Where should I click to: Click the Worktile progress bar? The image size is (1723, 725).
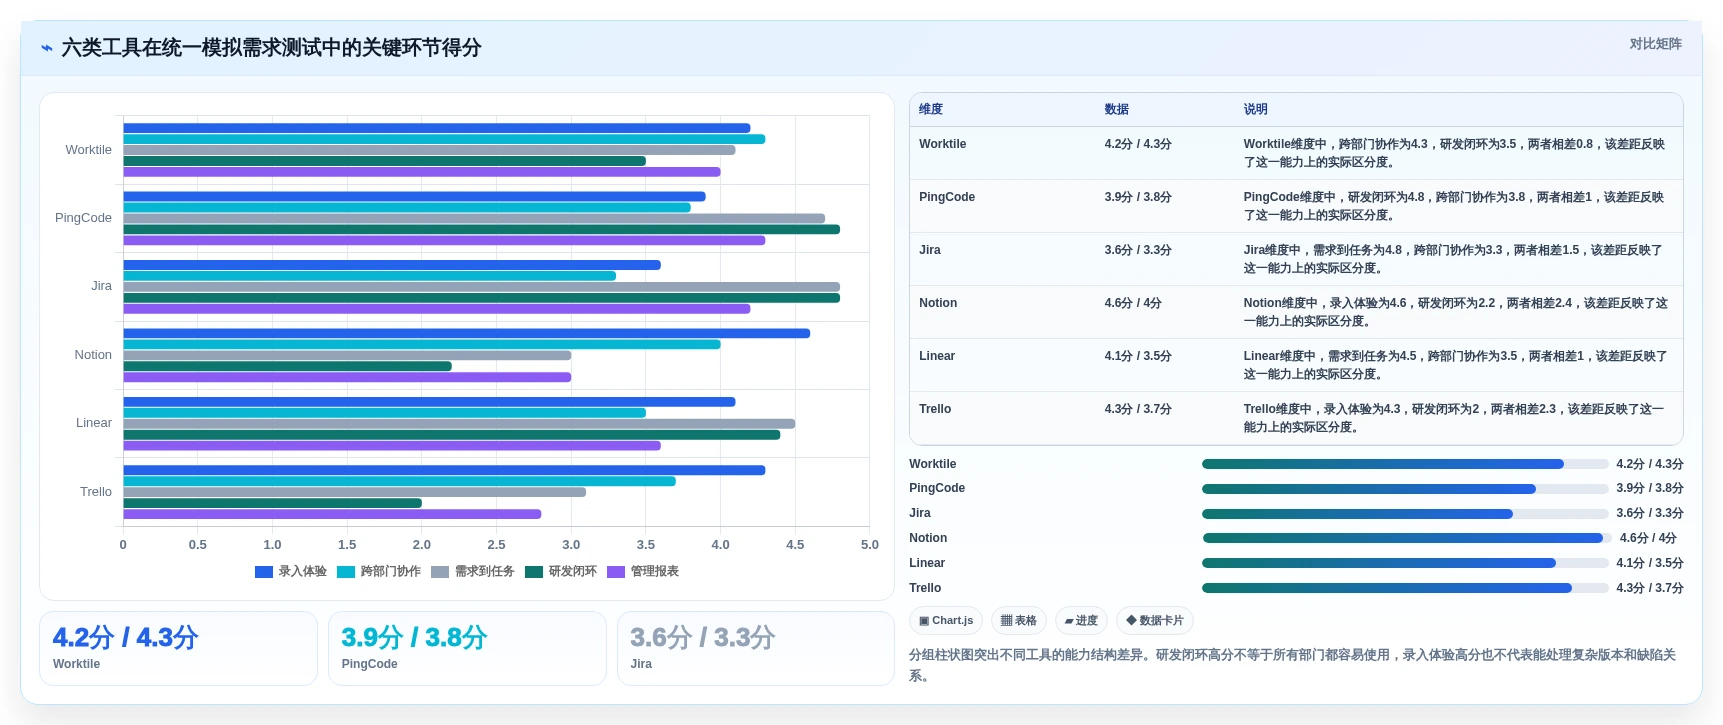click(x=1405, y=464)
